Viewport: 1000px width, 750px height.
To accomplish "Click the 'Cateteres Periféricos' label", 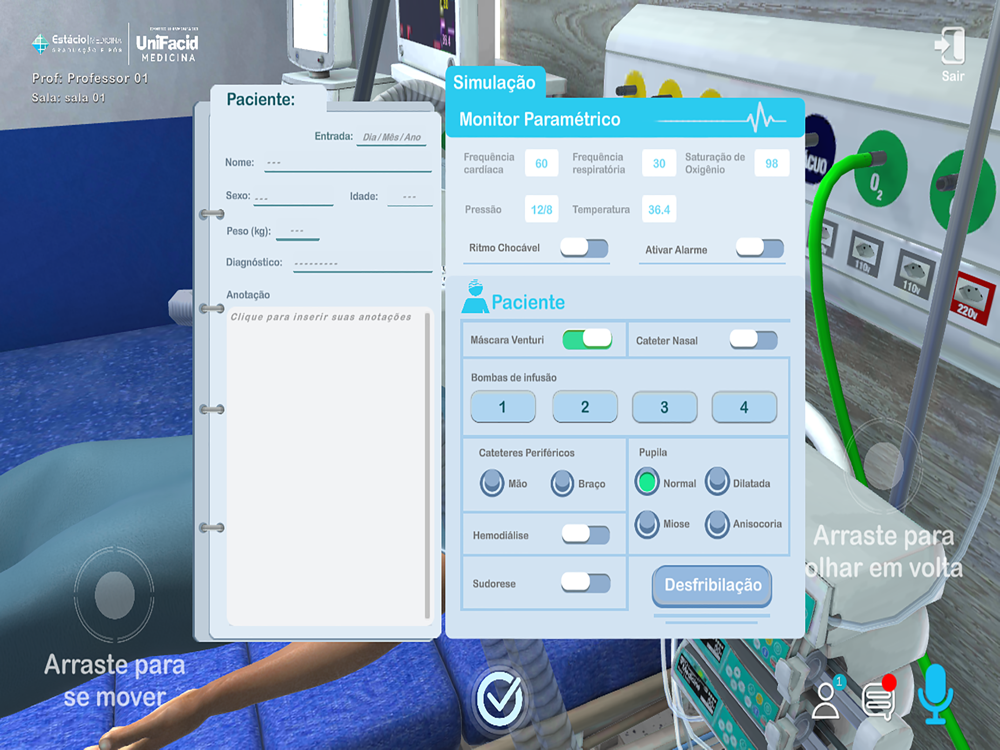I will 527,453.
